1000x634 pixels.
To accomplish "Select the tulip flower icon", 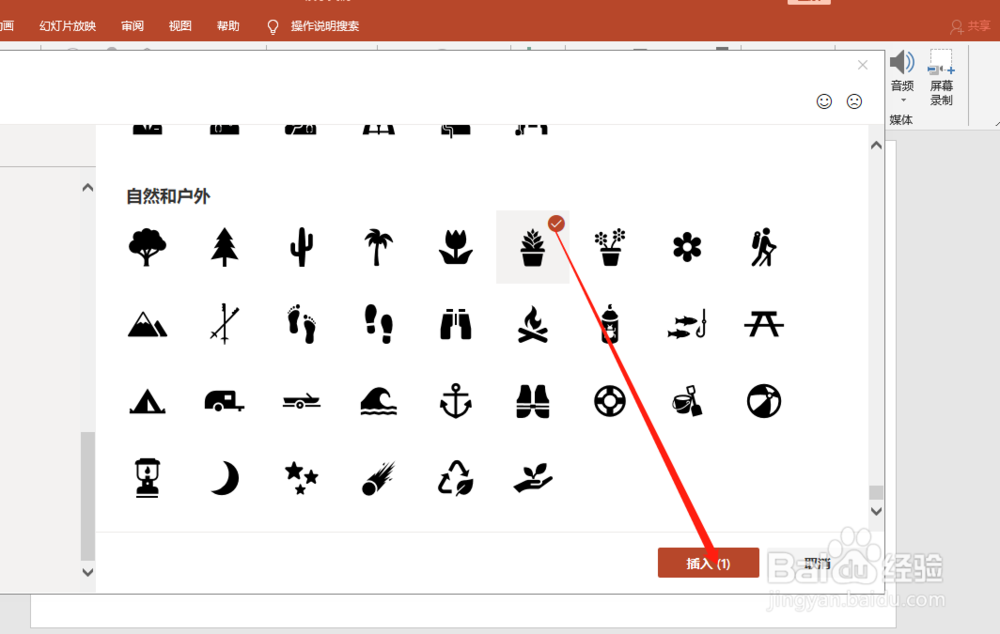I will pos(455,247).
